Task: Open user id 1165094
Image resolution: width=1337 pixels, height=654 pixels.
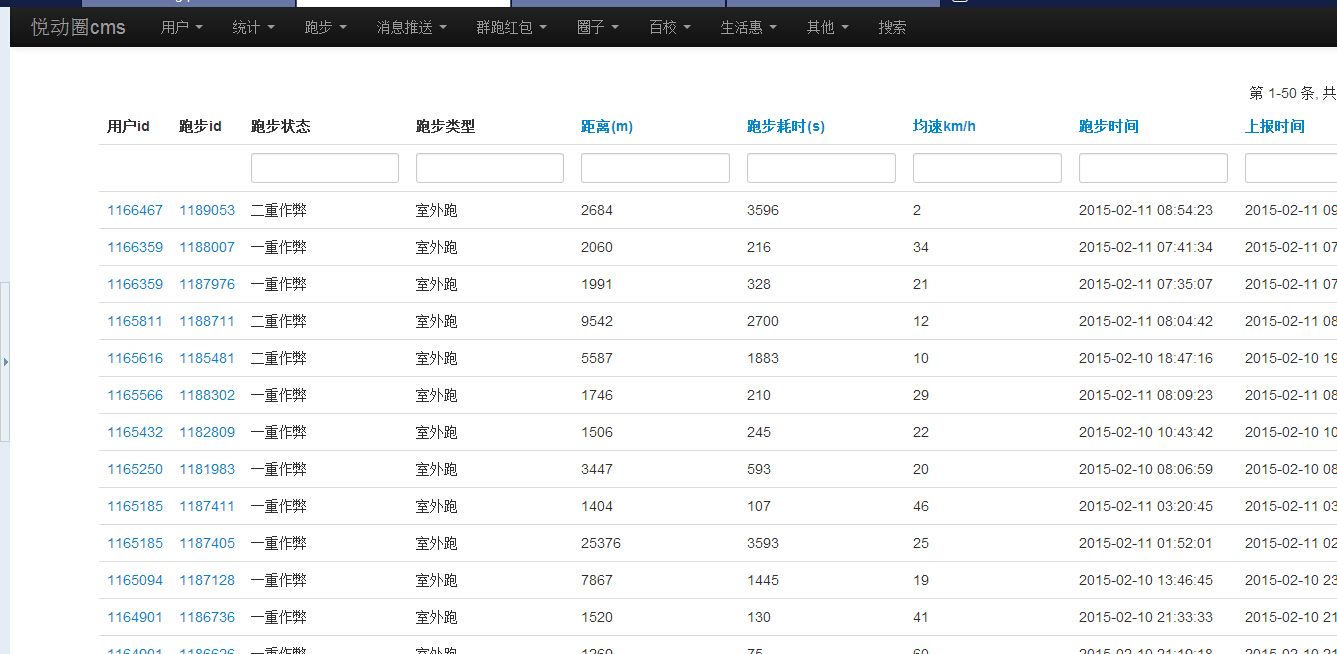Action: [x=135, y=580]
